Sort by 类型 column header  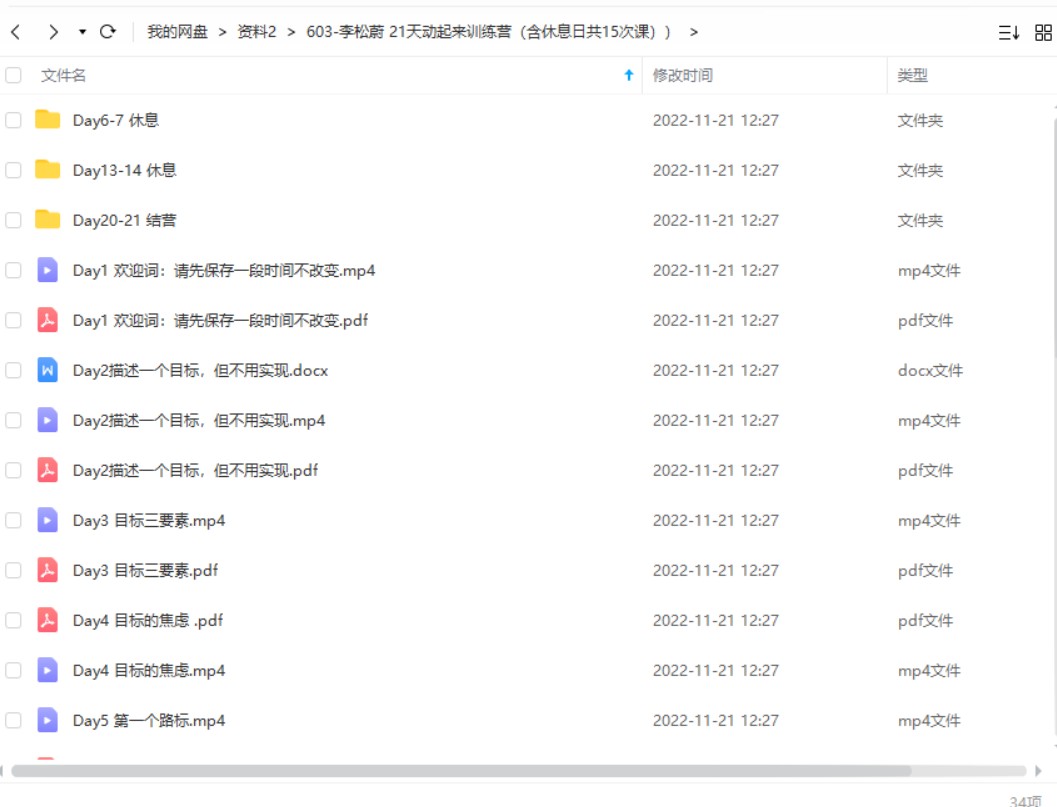913,75
